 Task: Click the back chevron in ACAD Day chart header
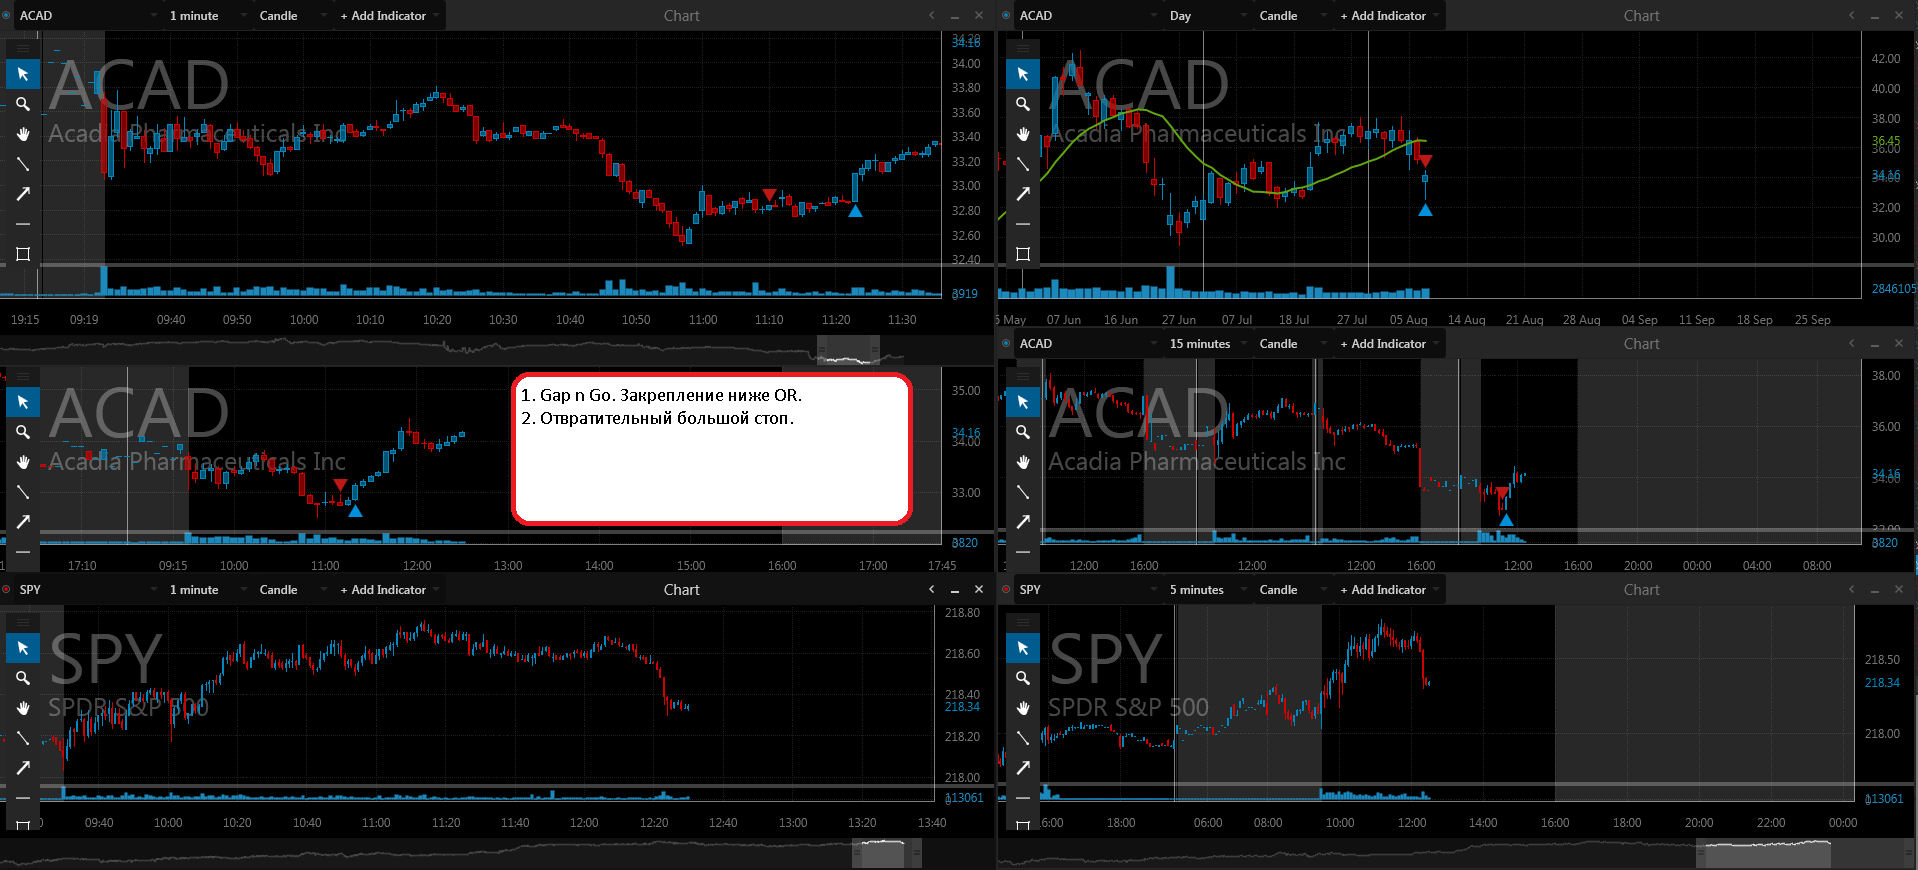tap(1851, 15)
